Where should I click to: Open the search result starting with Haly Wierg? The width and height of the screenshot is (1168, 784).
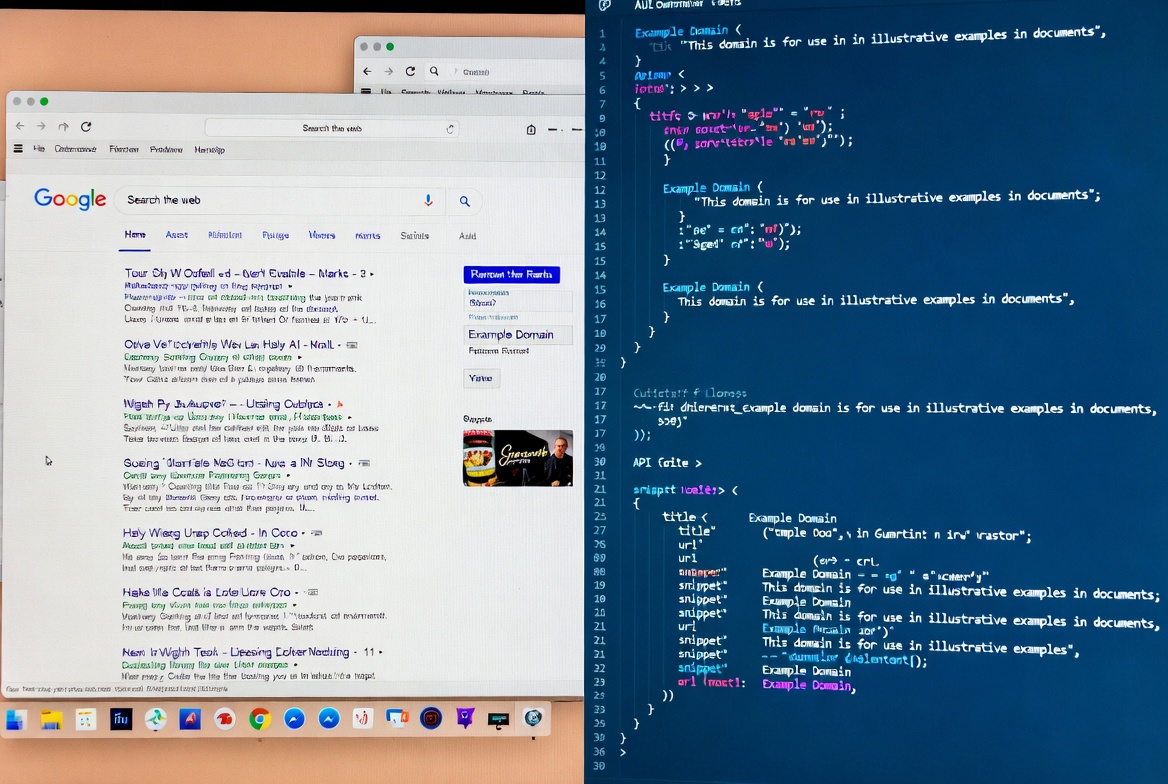[210, 533]
